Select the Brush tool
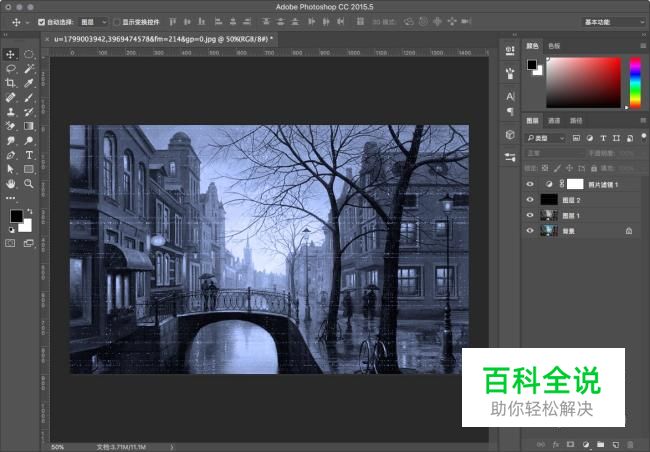650x452 pixels. pyautogui.click(x=29, y=97)
